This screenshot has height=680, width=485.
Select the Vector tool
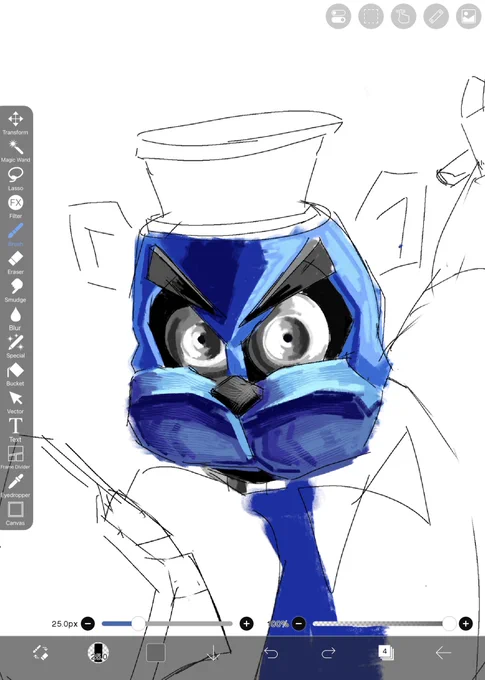(x=16, y=402)
